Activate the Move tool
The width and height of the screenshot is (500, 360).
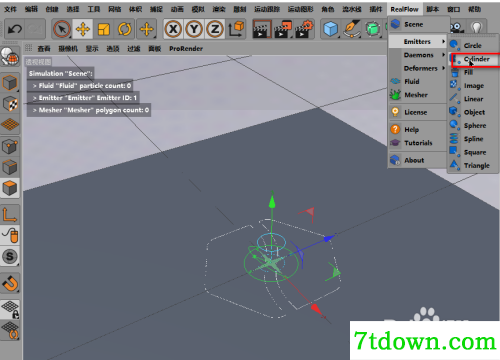click(83, 29)
